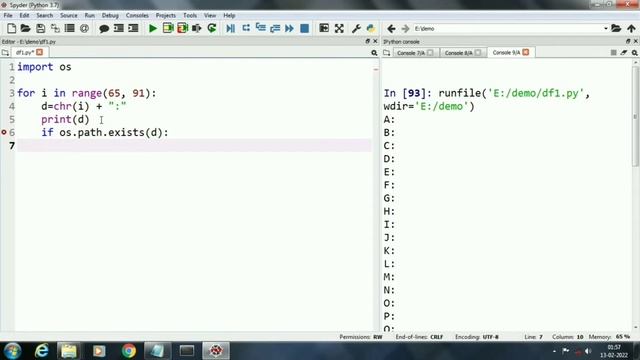The image size is (640, 360).
Task: Create a new file from the toolbar
Action: [11, 28]
